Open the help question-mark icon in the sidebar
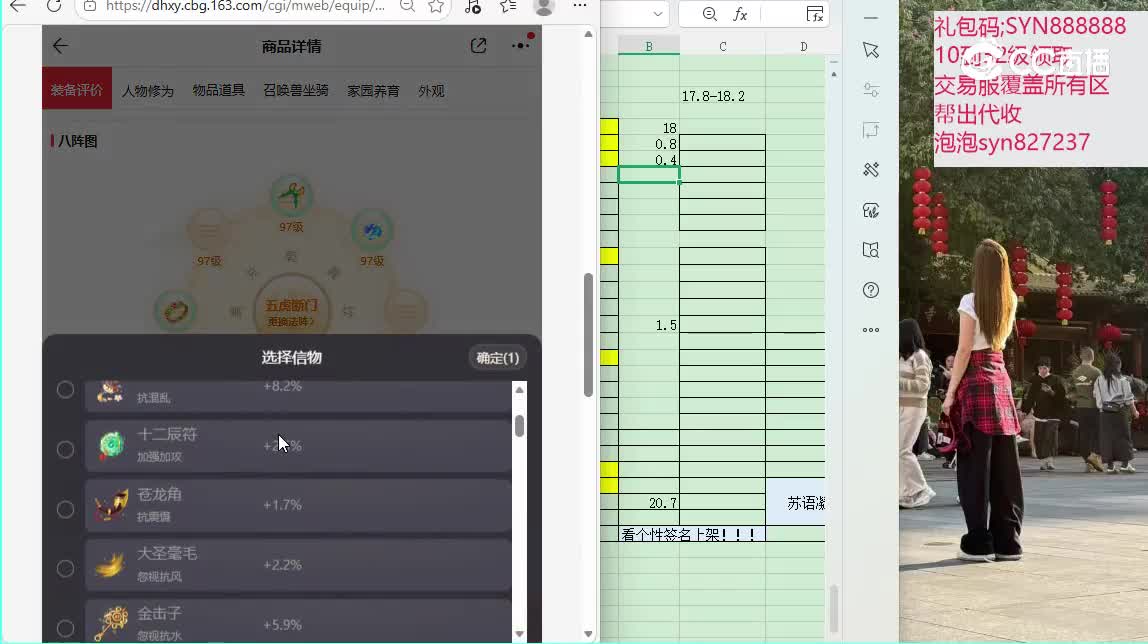1148x644 pixels. [x=871, y=290]
